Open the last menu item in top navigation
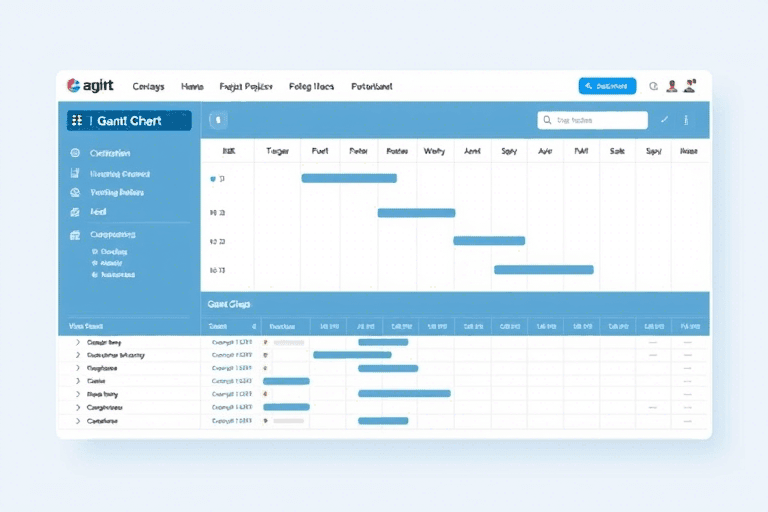This screenshot has height=512, width=768. 371,87
